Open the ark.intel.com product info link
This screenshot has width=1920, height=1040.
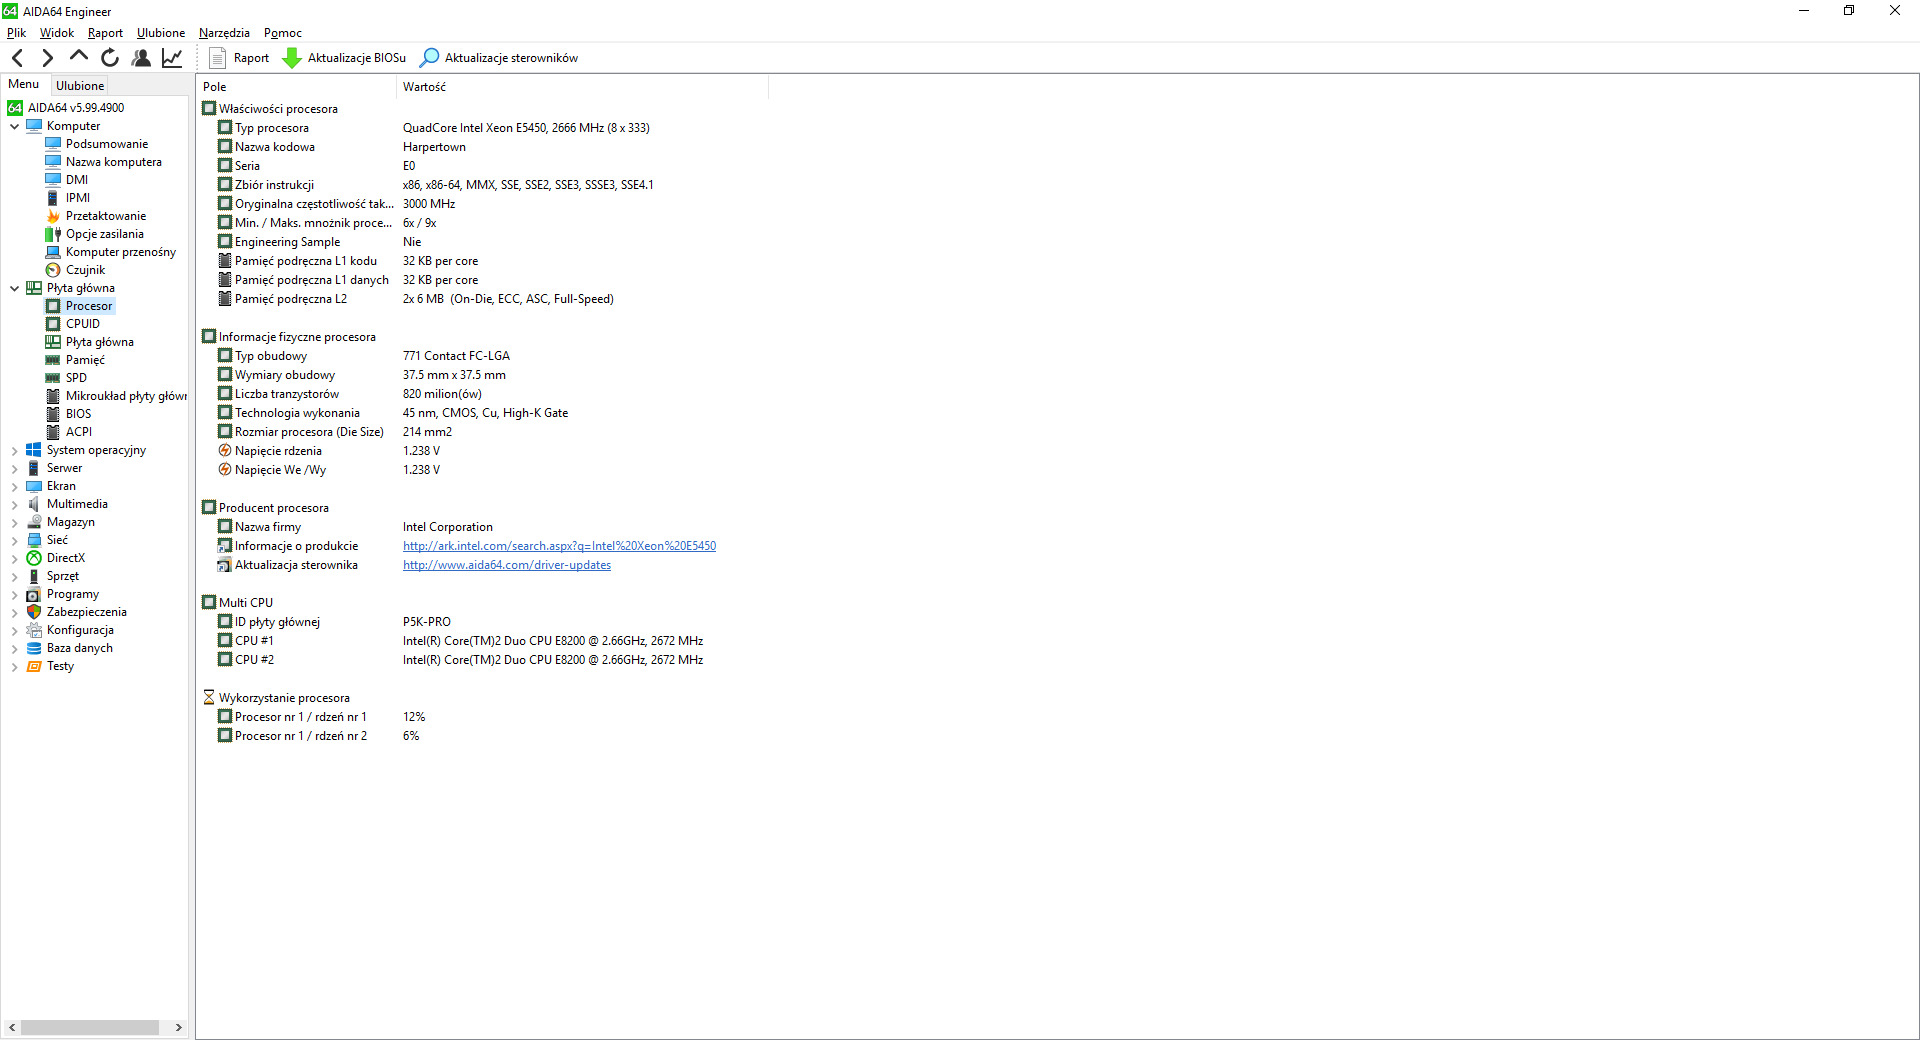tap(559, 546)
